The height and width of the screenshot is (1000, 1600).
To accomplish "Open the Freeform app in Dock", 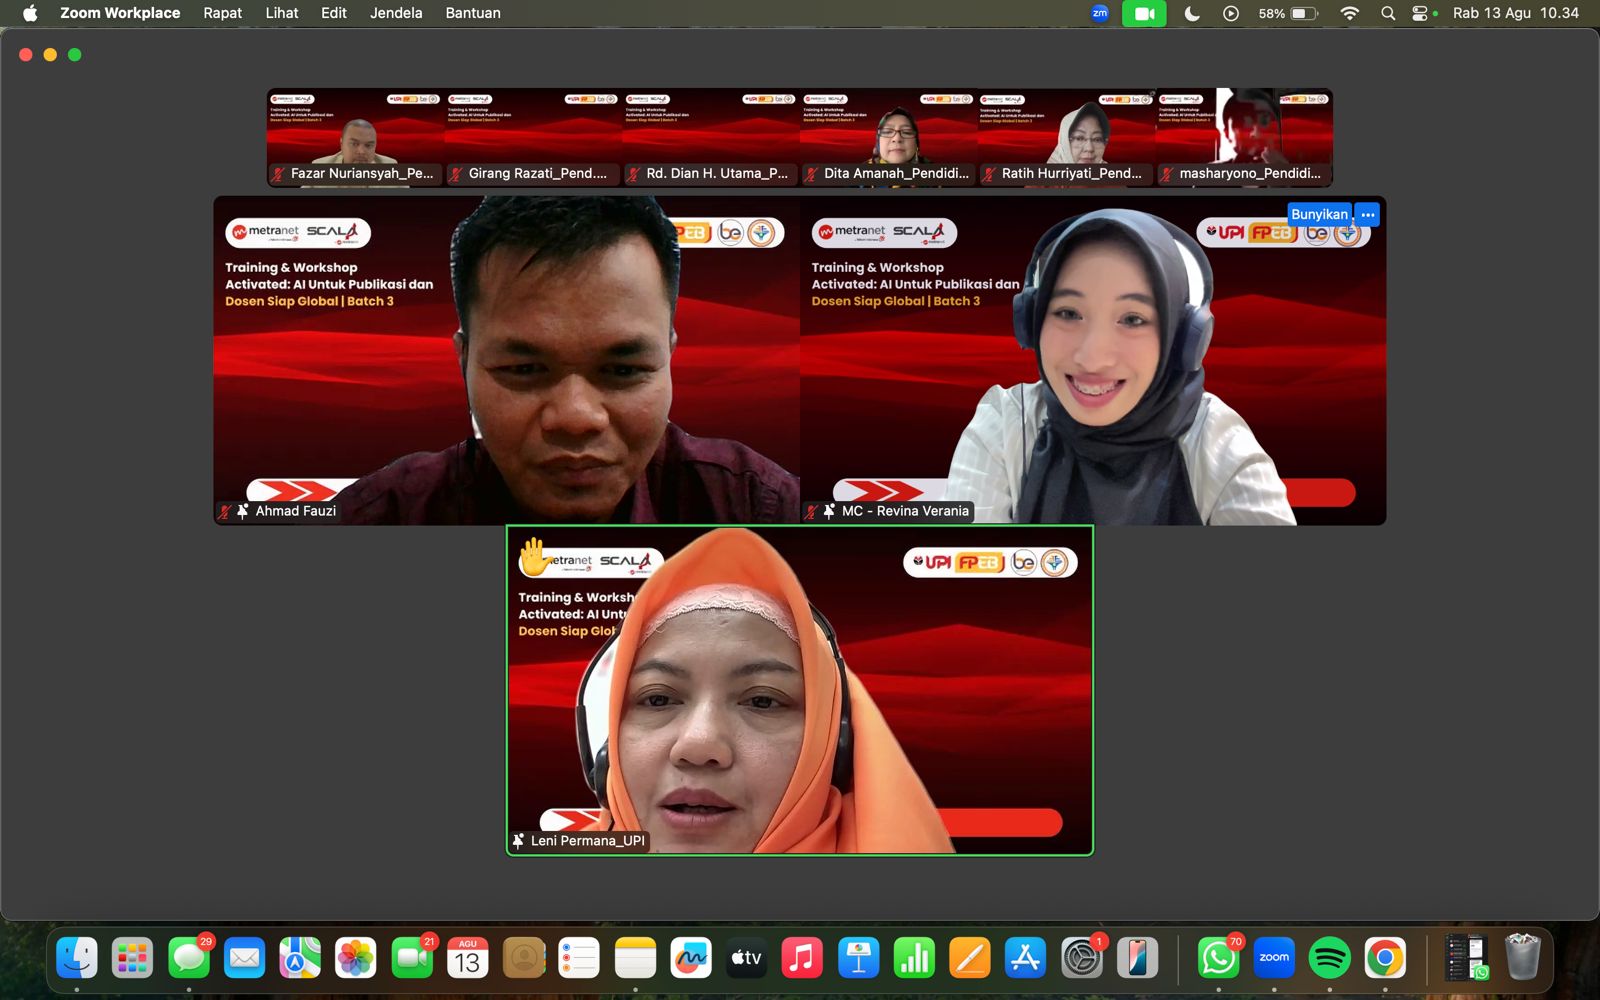I will 691,958.
